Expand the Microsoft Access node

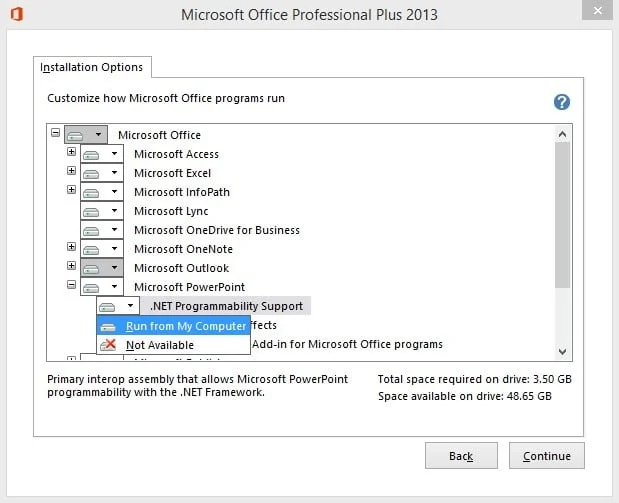[x=71, y=152]
